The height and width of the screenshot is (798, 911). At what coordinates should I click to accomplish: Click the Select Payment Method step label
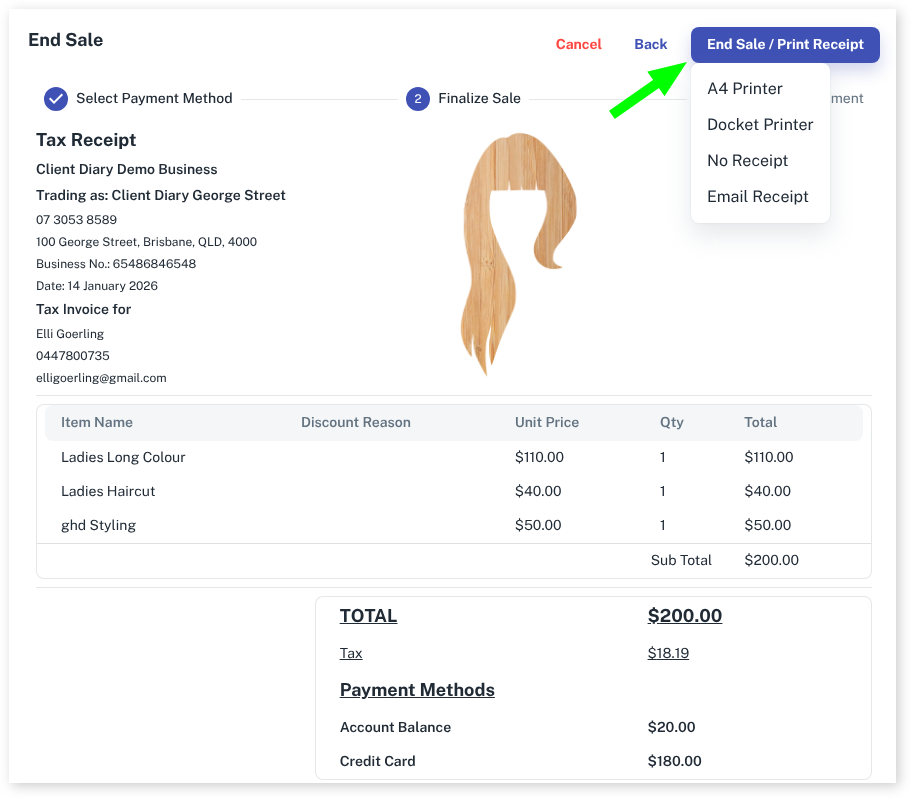click(x=154, y=98)
